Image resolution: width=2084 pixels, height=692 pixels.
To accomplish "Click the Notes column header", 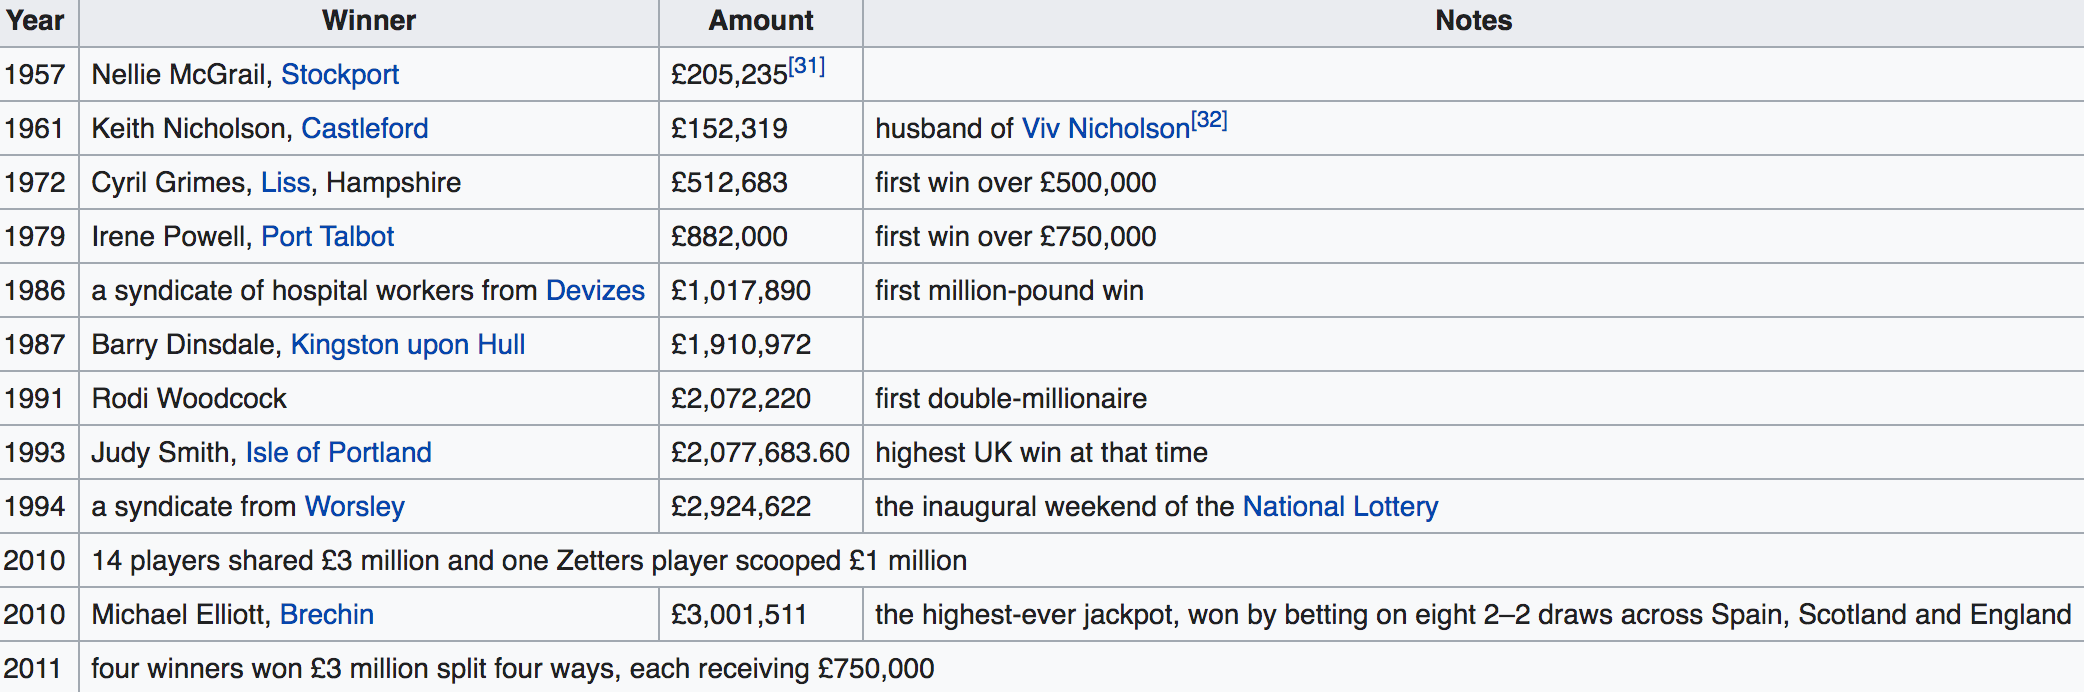I will [1473, 22].
